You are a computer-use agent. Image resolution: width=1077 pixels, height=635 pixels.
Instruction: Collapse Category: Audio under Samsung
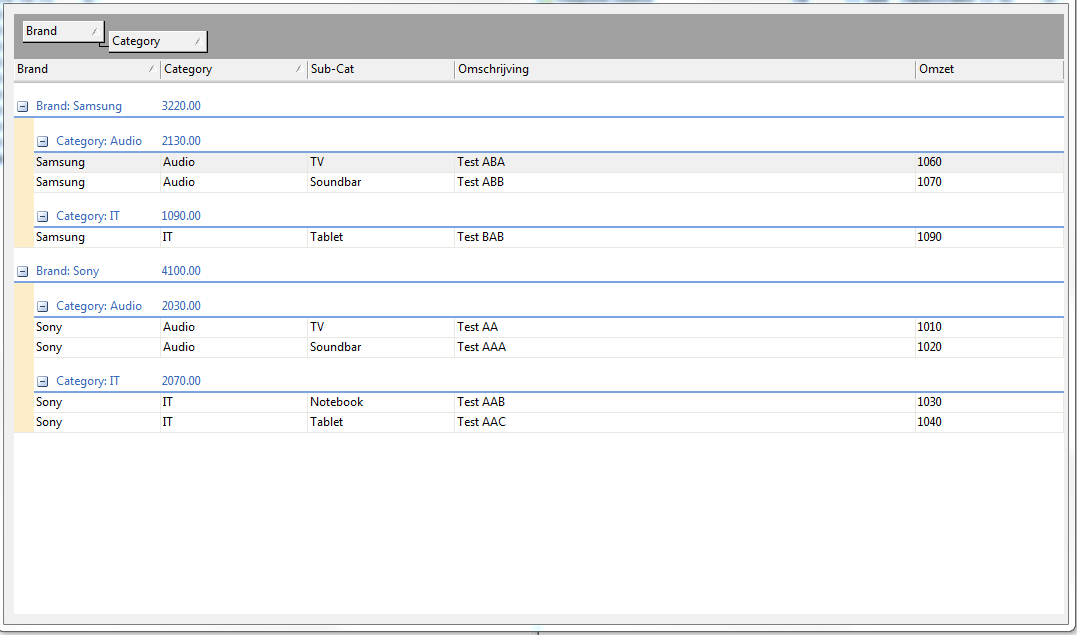click(43, 141)
